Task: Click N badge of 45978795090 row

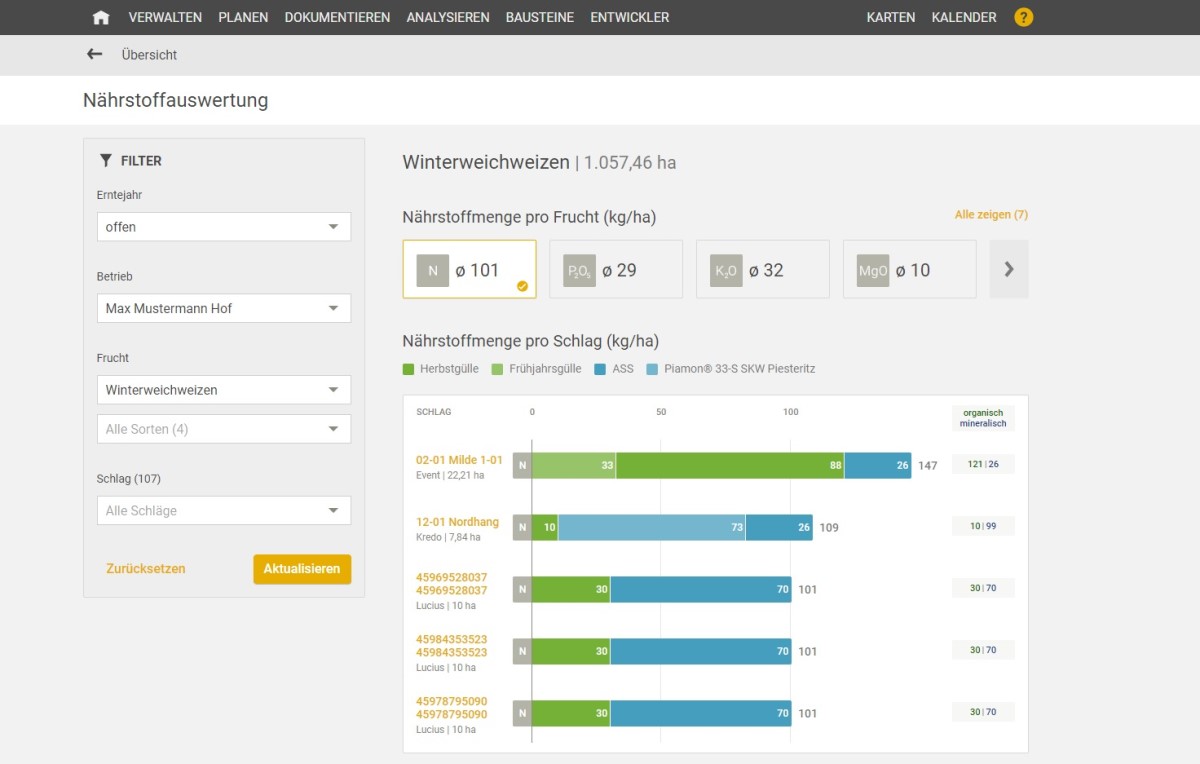Action: pyautogui.click(x=522, y=713)
